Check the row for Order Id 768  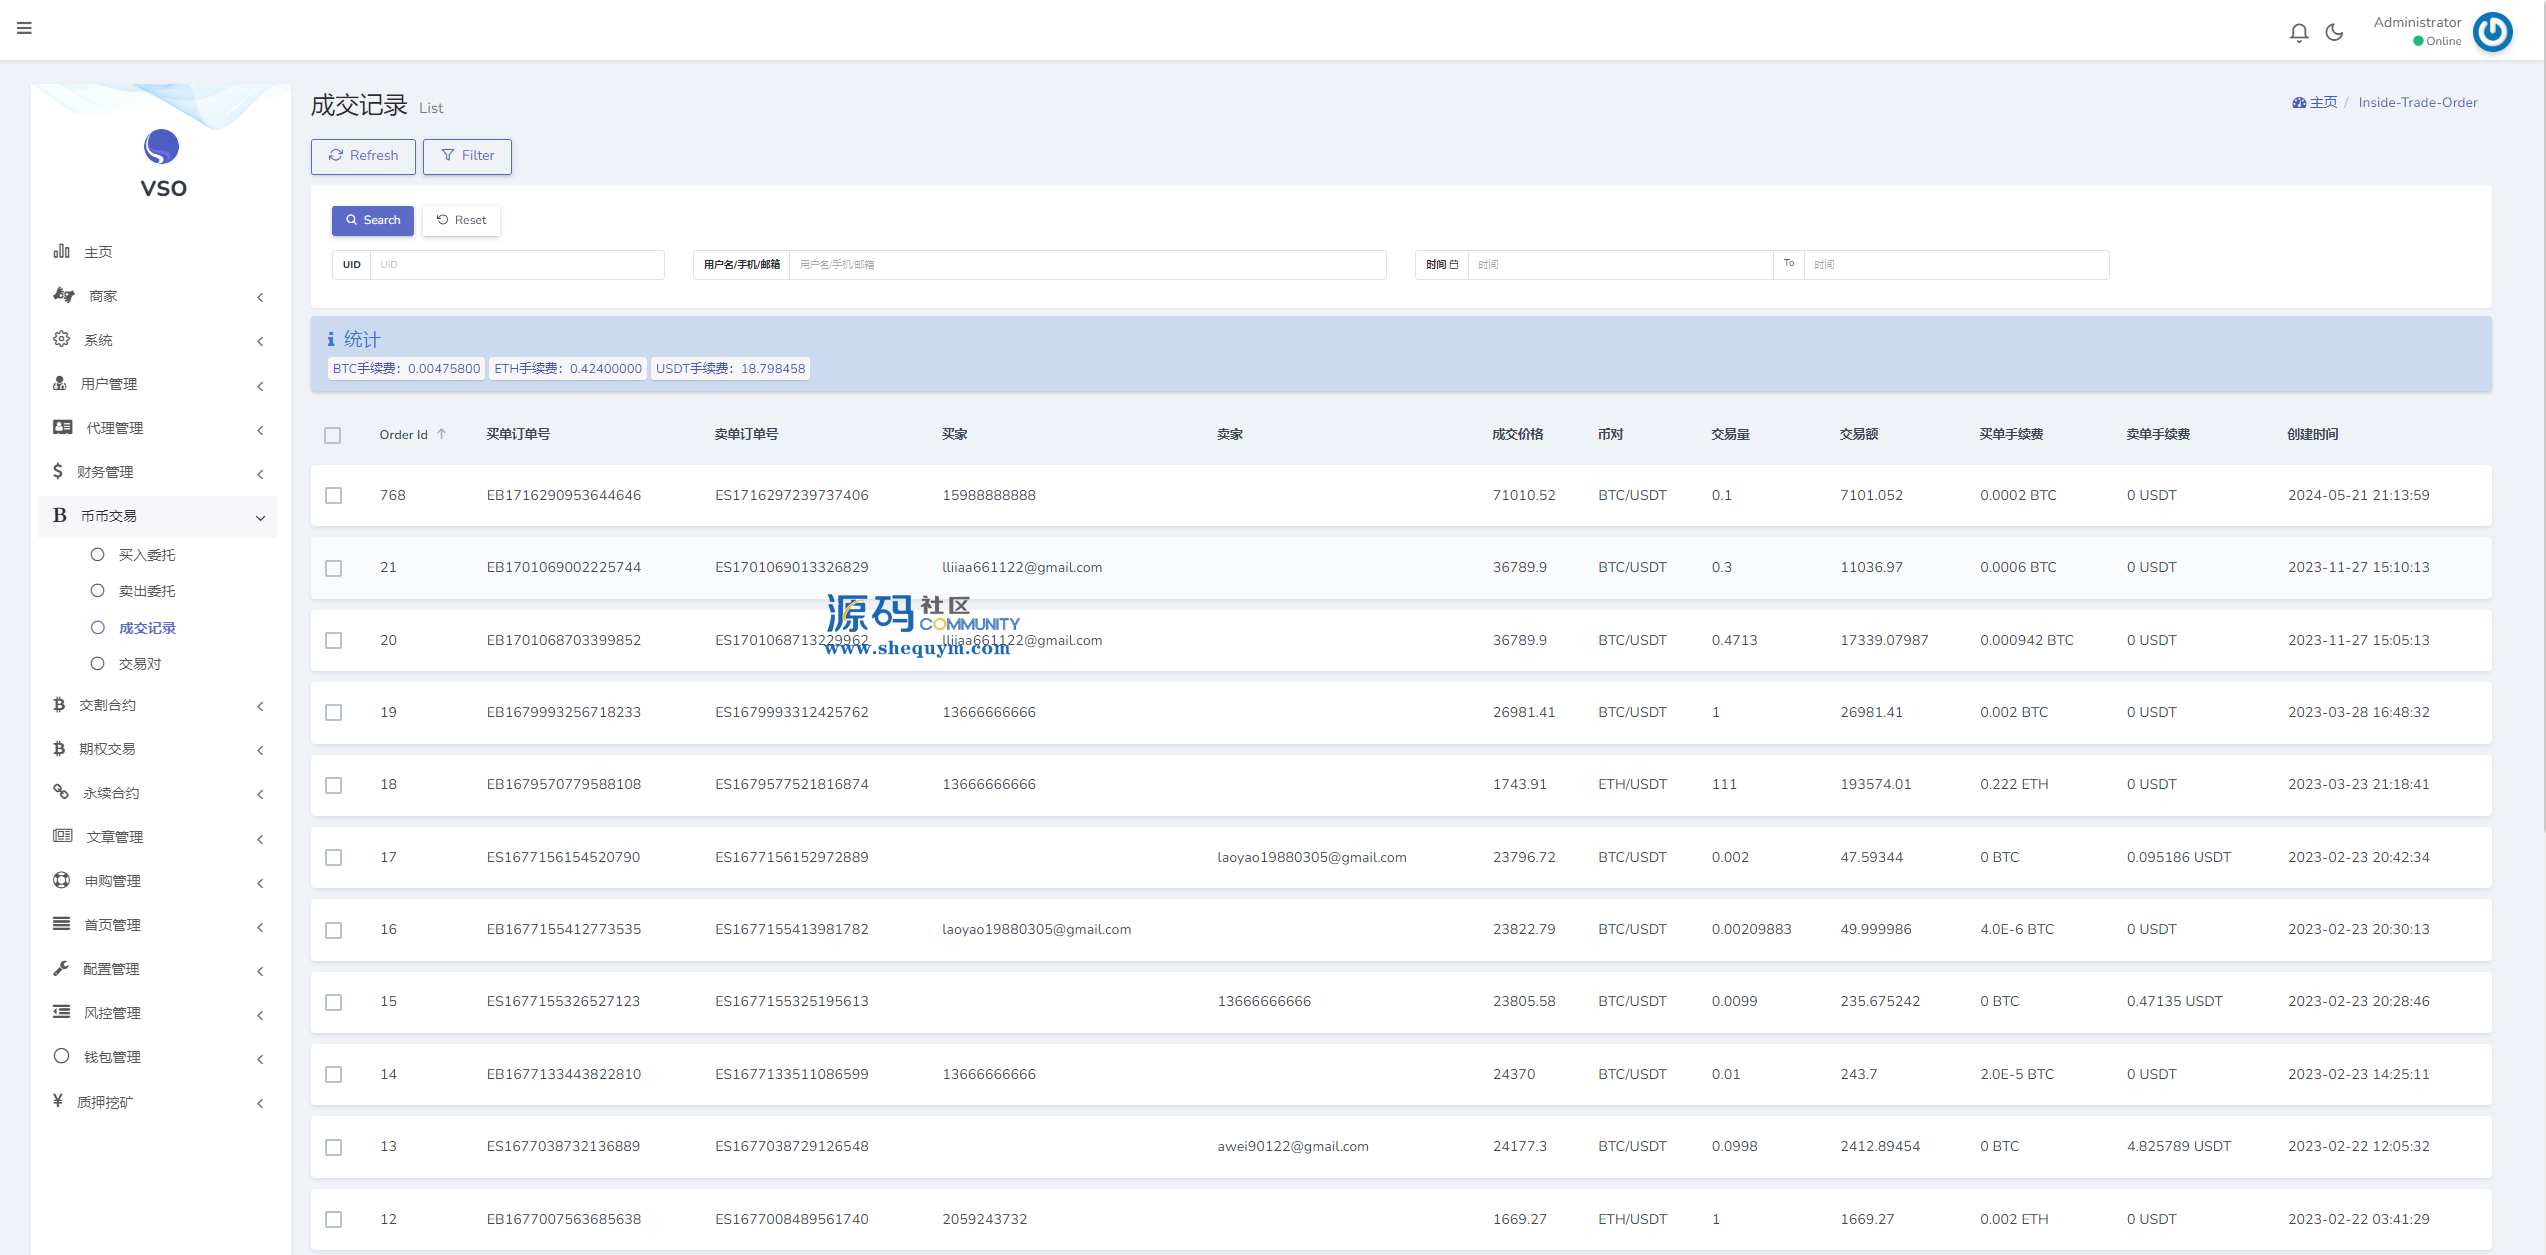click(x=334, y=496)
